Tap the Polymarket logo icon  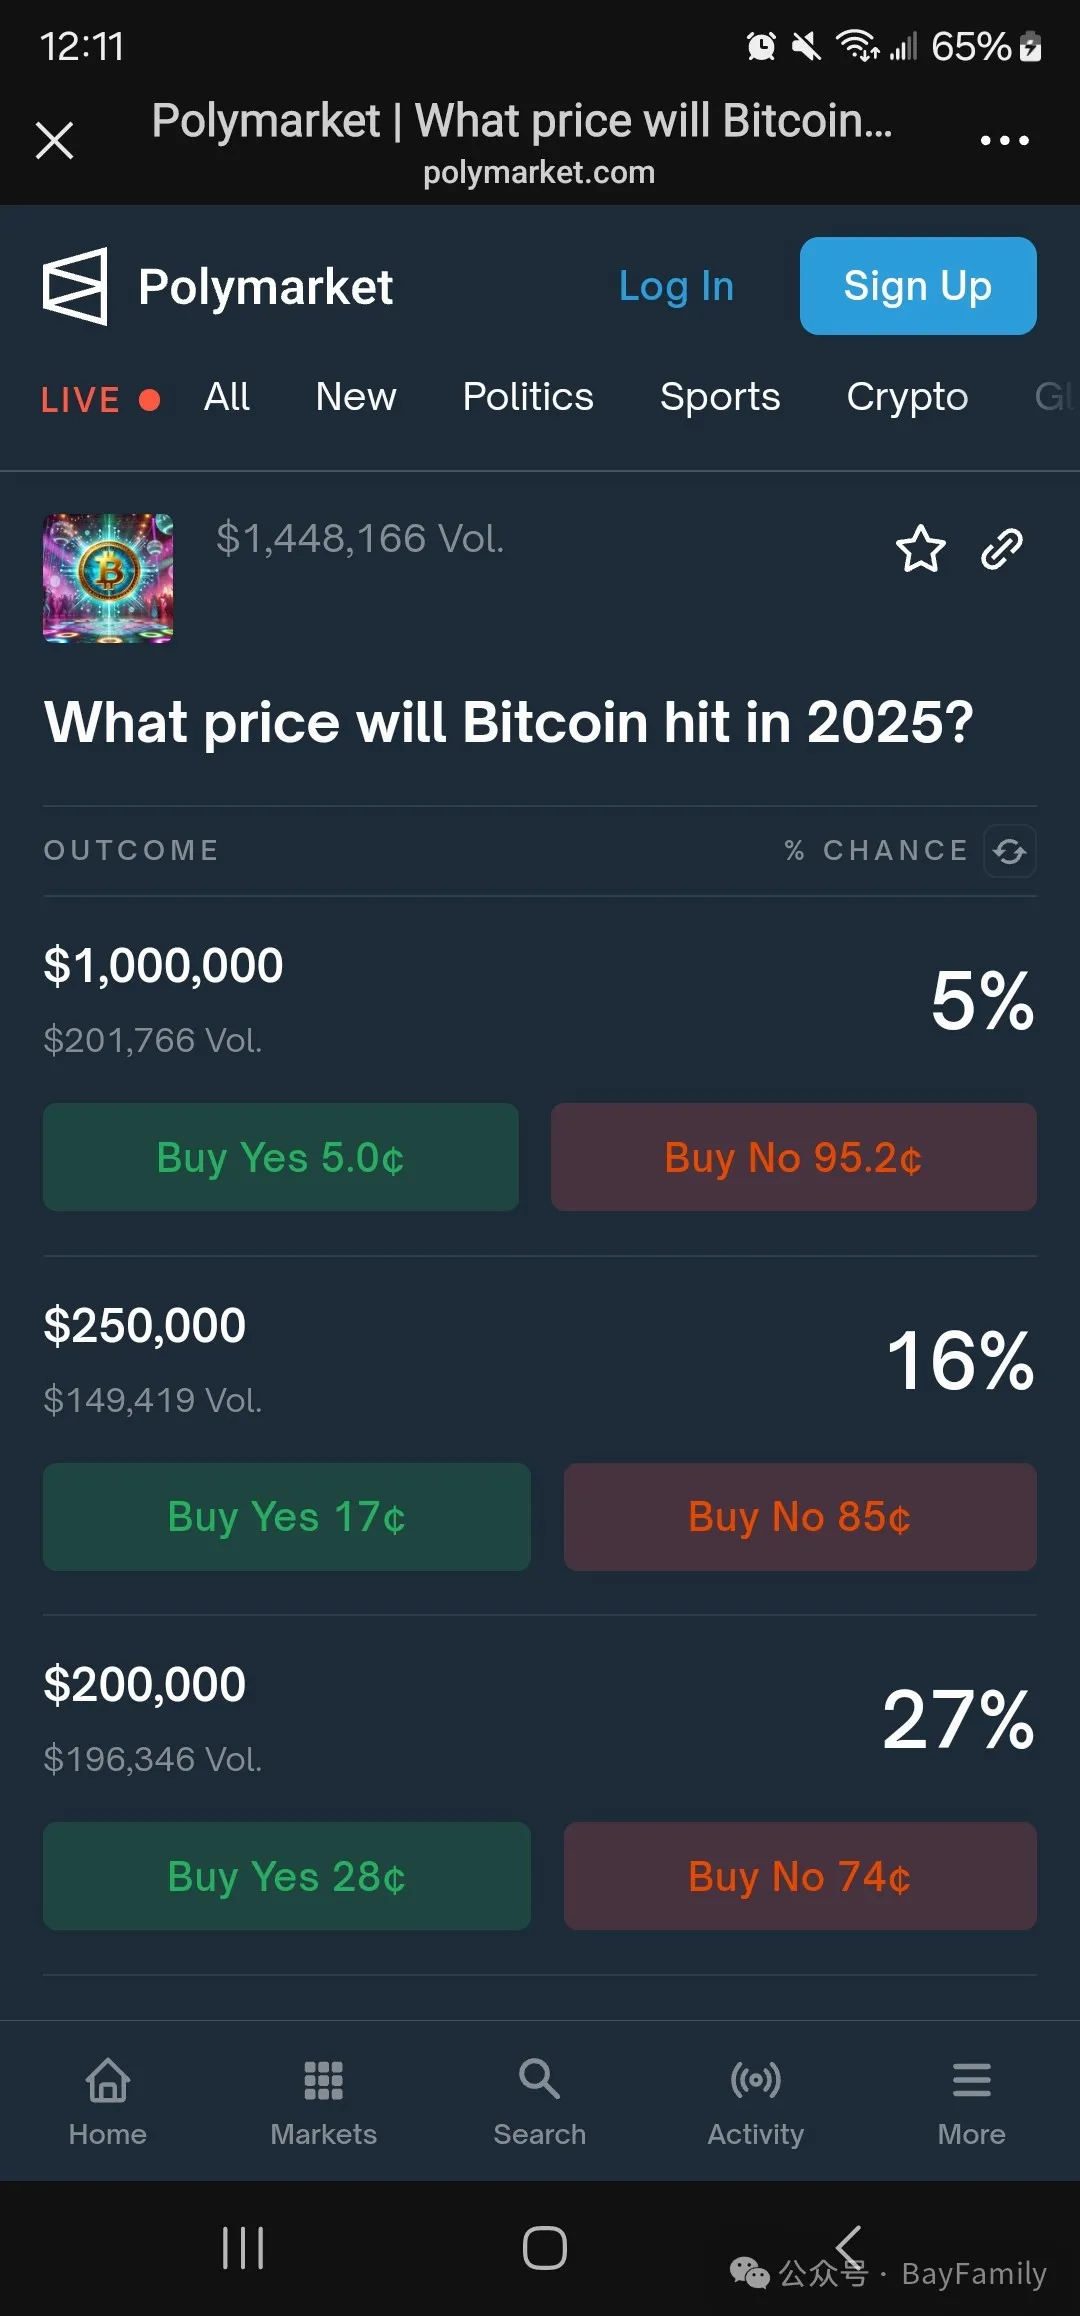[75, 286]
